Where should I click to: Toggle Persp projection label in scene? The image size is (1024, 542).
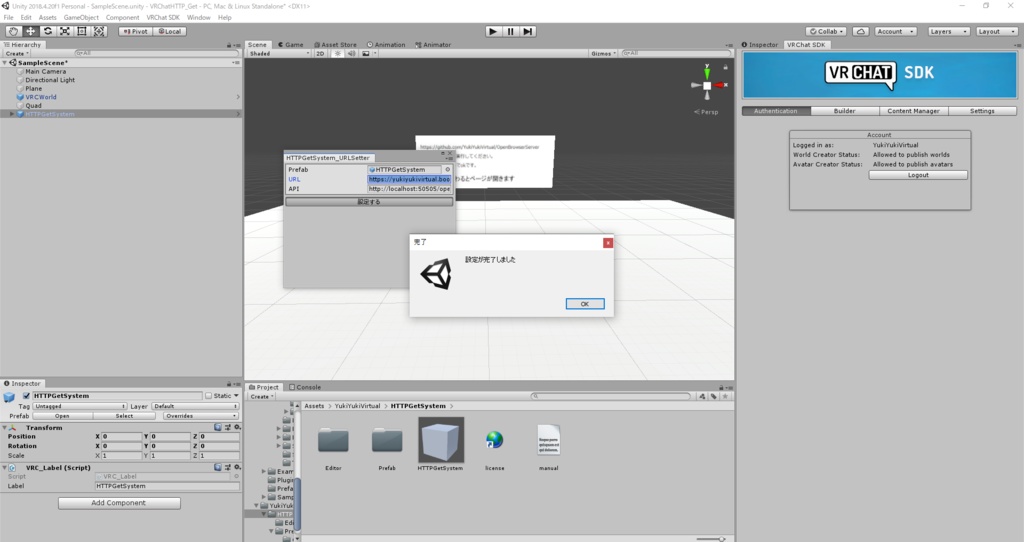[707, 112]
